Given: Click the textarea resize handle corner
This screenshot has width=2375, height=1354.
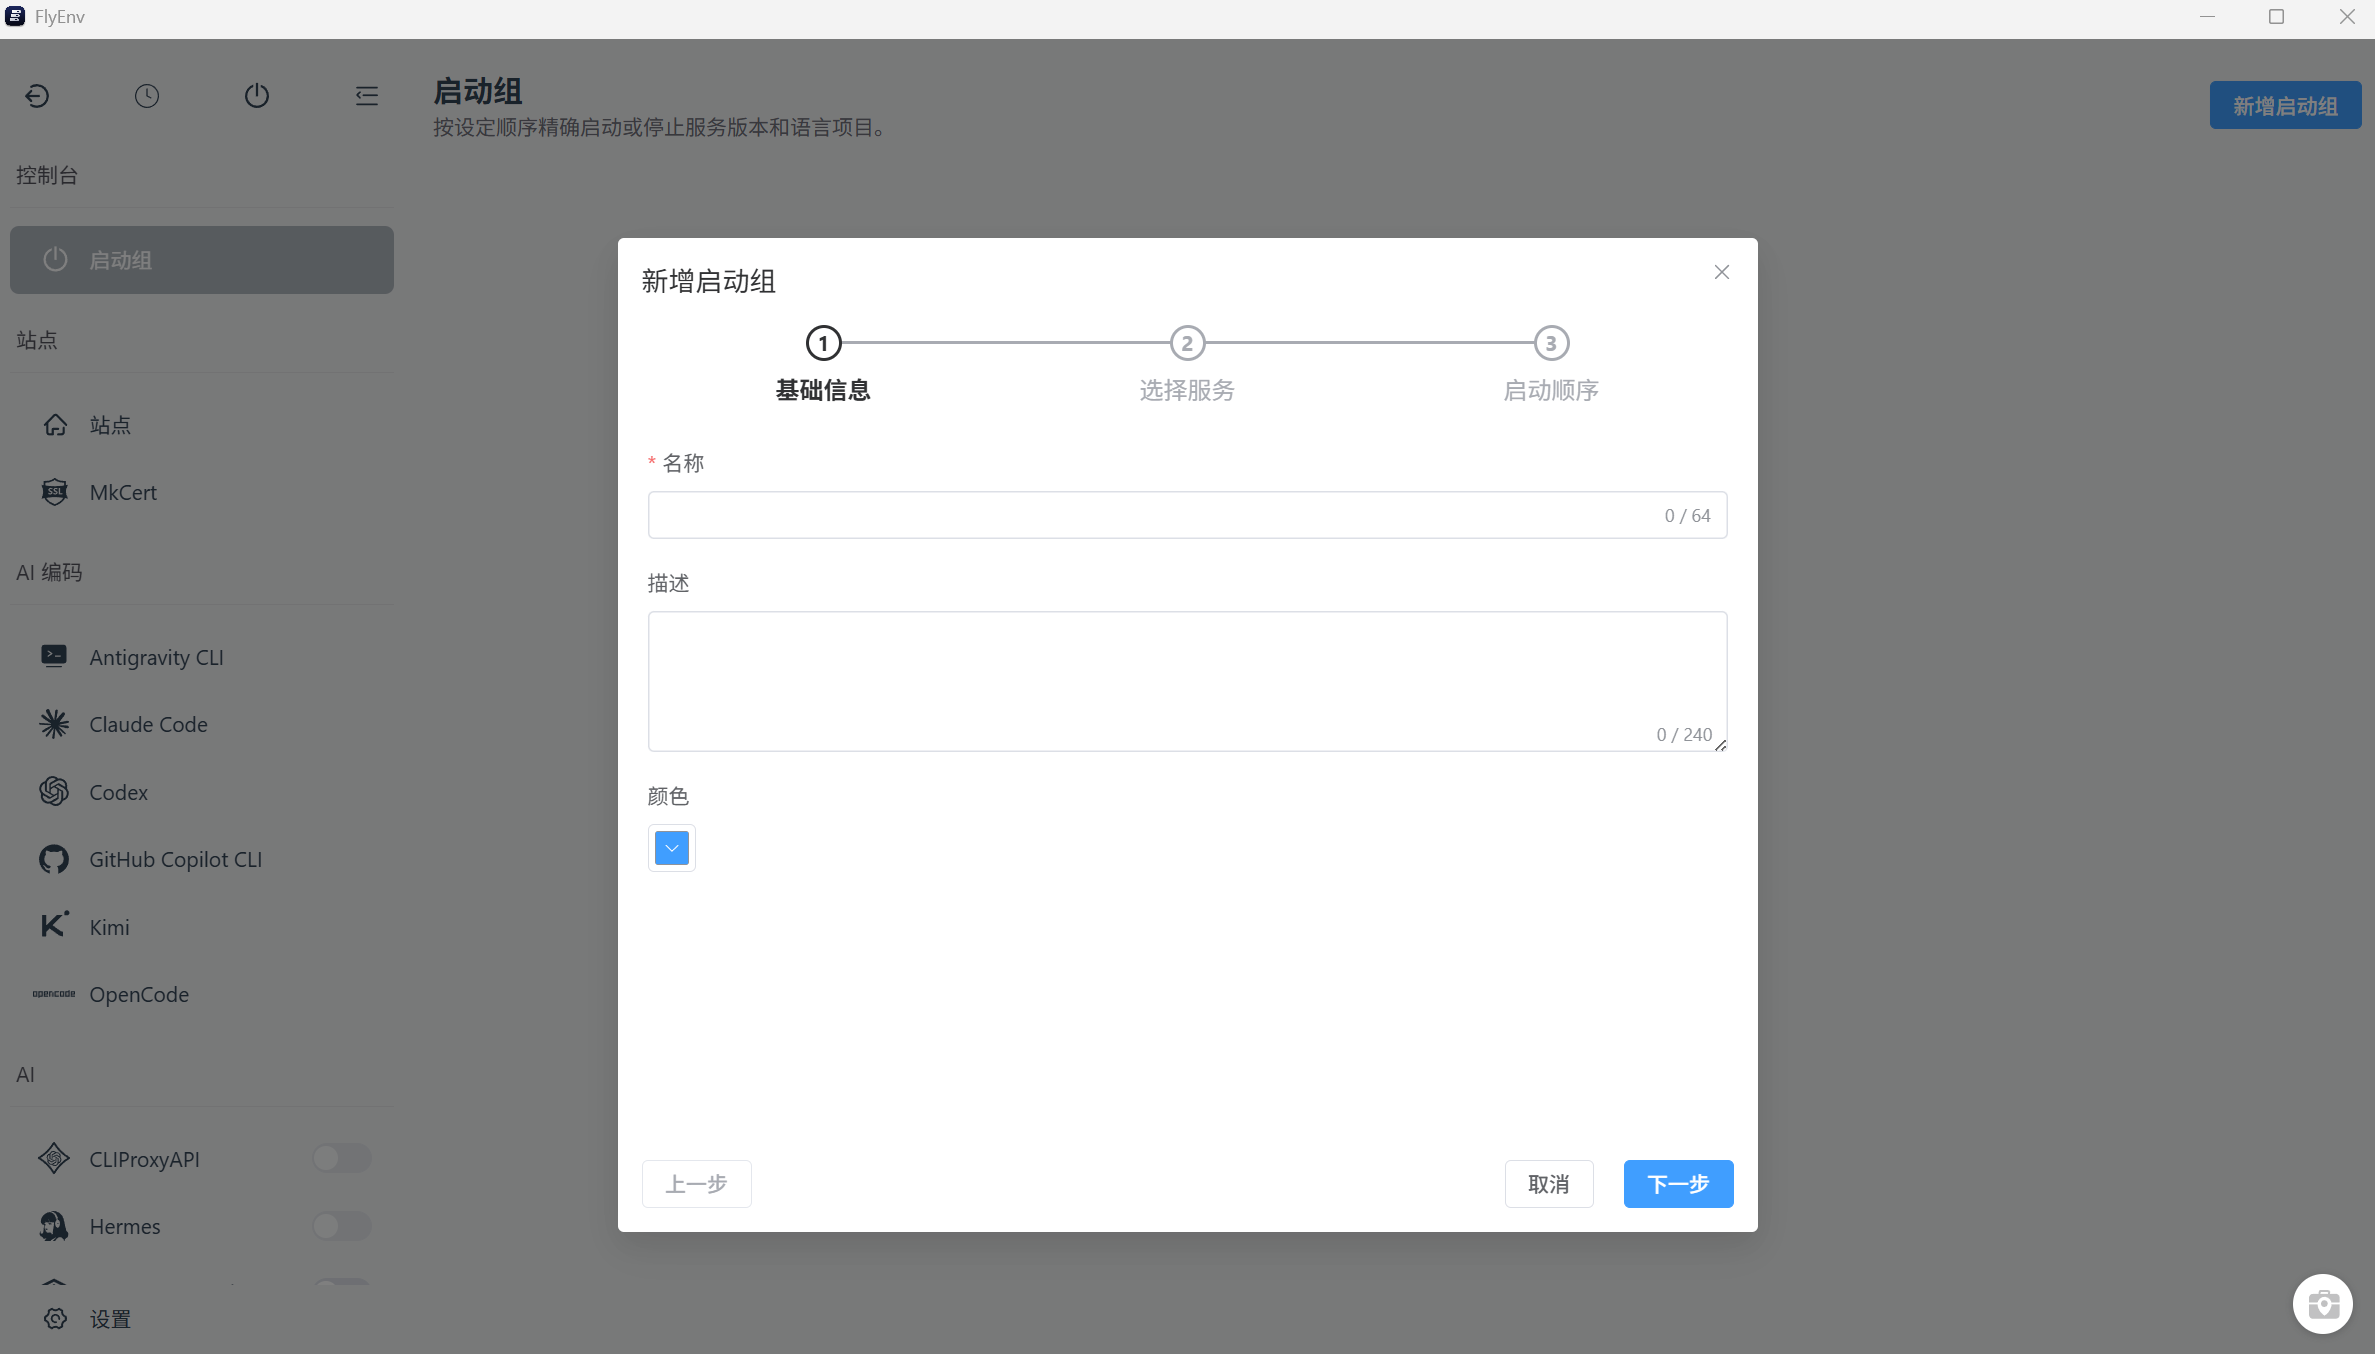Looking at the screenshot, I should pyautogui.click(x=1720, y=745).
